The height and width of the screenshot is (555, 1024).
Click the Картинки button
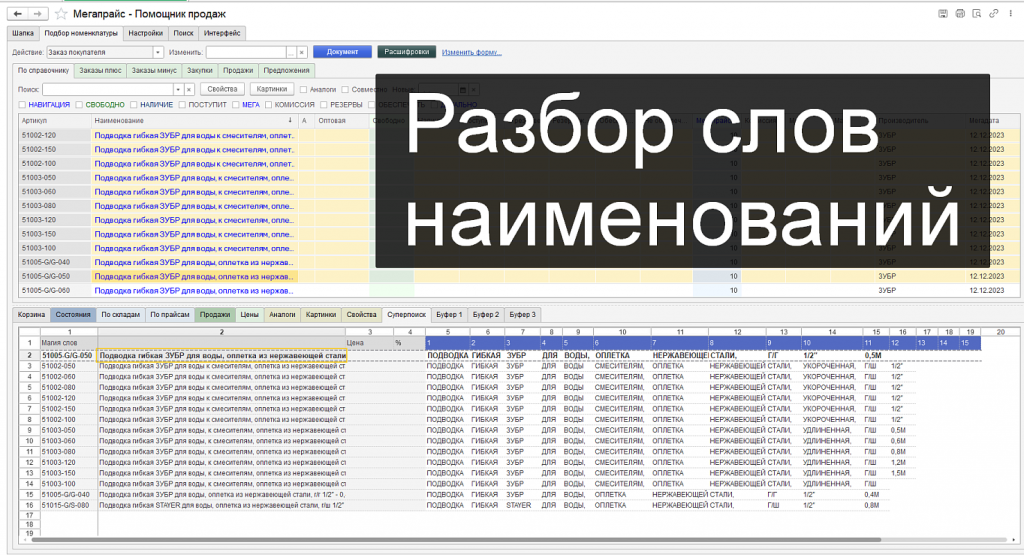[x=272, y=89]
